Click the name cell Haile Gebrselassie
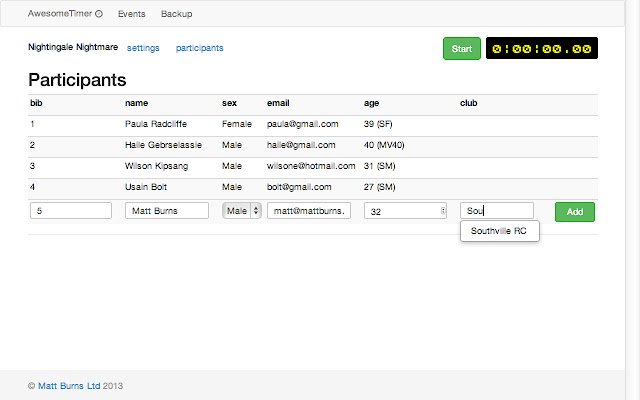This screenshot has height=400, width=640. tap(163, 145)
